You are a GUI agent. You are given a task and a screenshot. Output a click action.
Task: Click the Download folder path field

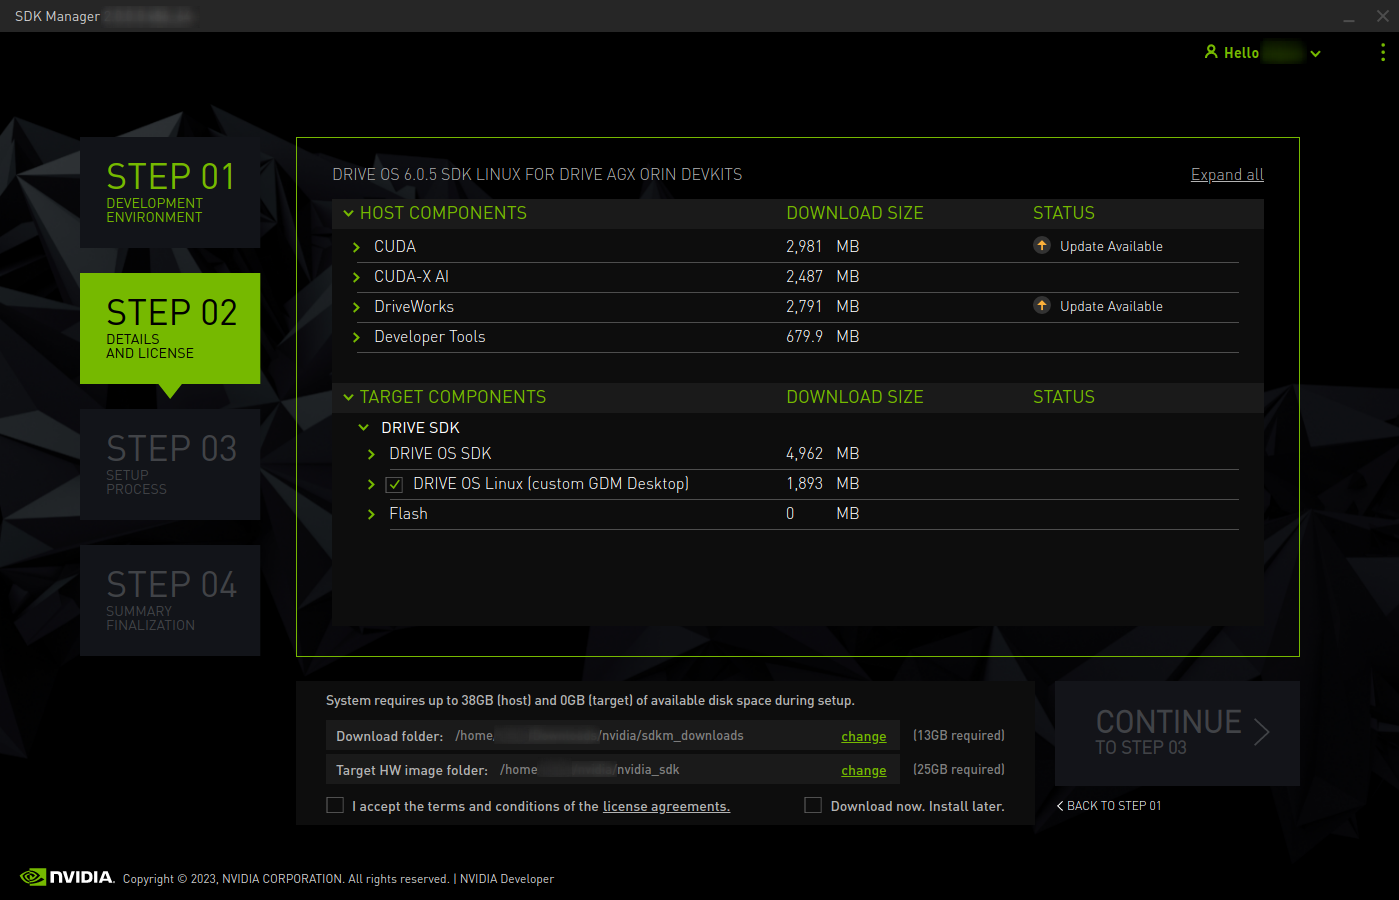coord(612,735)
